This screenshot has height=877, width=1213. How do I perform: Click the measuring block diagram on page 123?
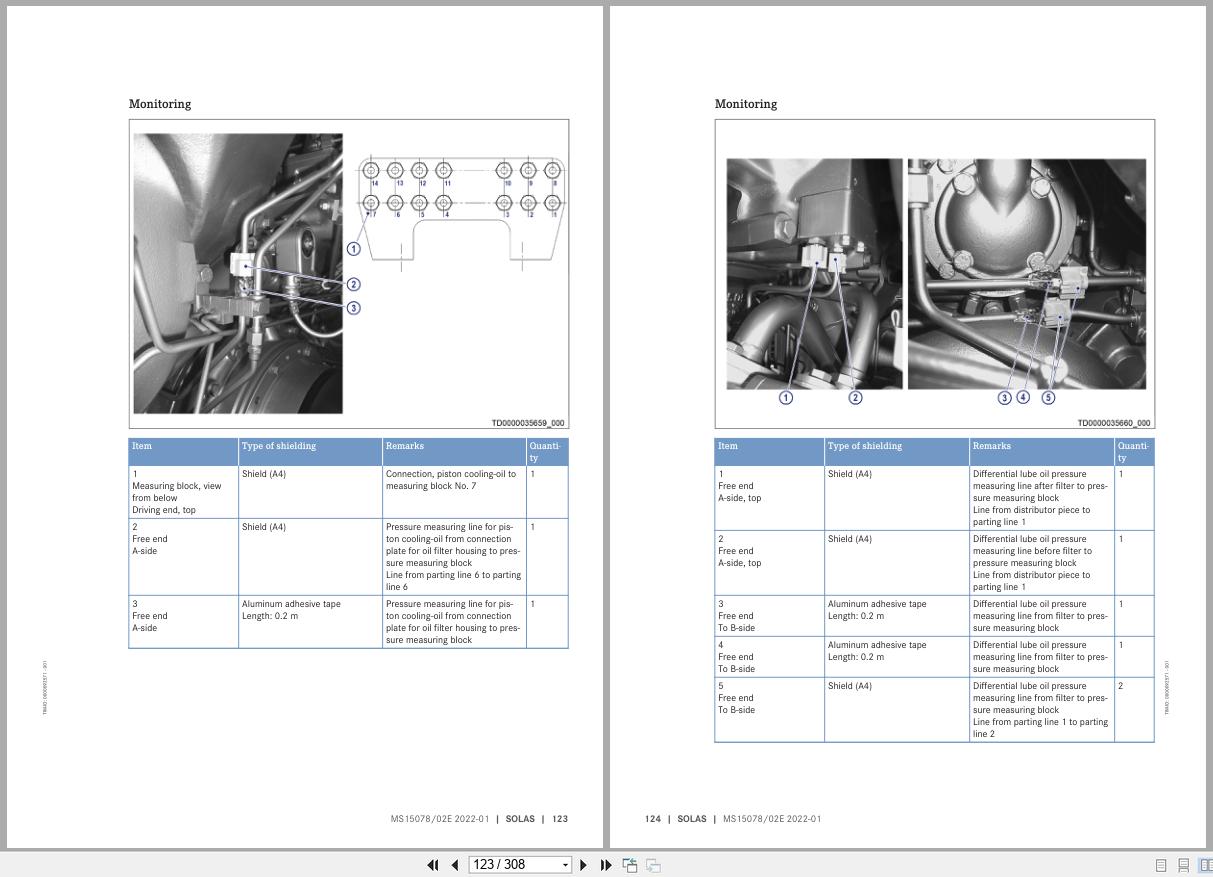pos(461,213)
